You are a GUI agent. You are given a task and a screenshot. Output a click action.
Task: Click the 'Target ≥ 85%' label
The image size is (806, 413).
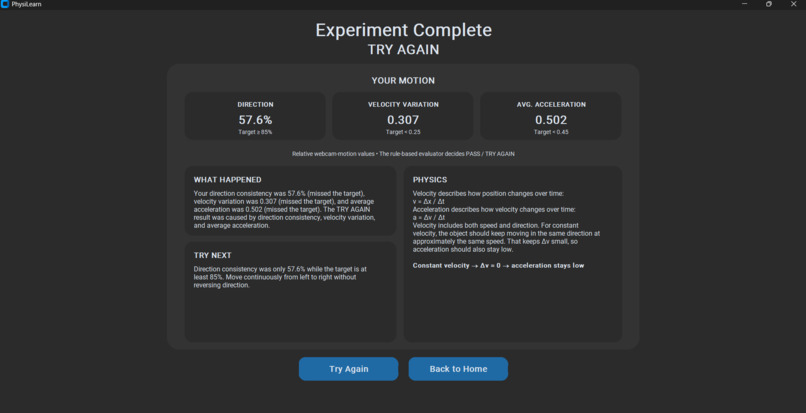pos(255,132)
